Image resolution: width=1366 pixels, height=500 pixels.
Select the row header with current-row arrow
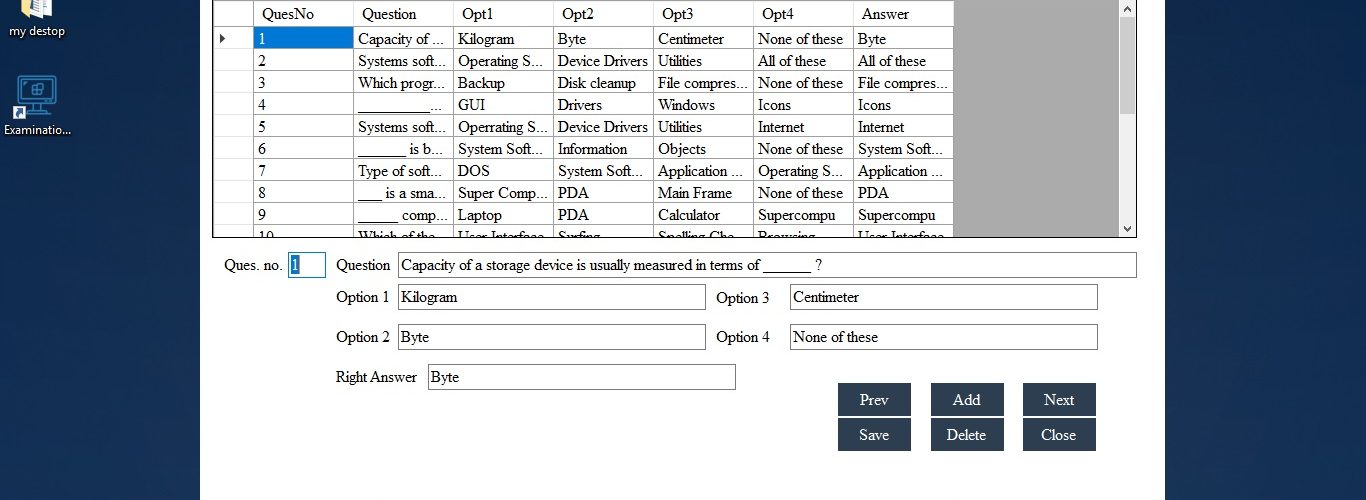pyautogui.click(x=233, y=39)
